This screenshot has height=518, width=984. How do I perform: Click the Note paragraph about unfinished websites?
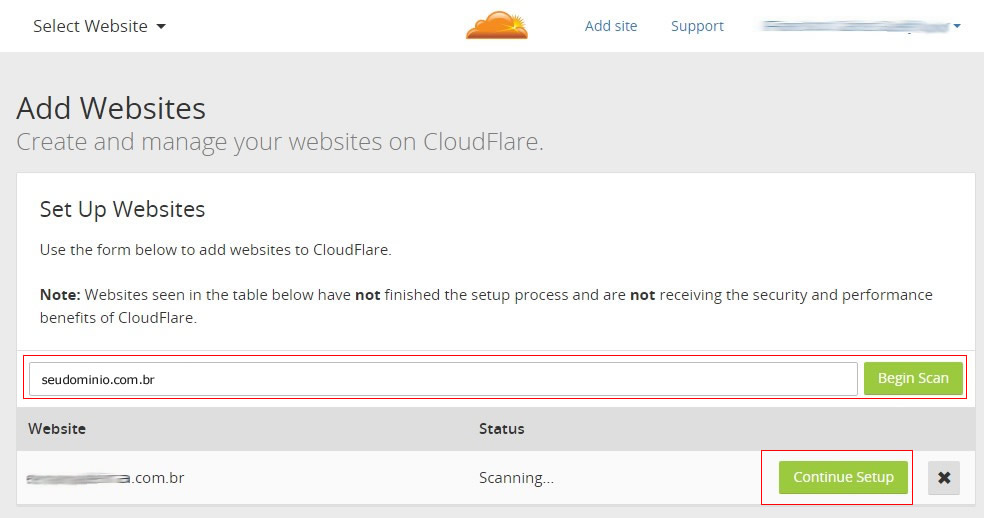click(486, 306)
